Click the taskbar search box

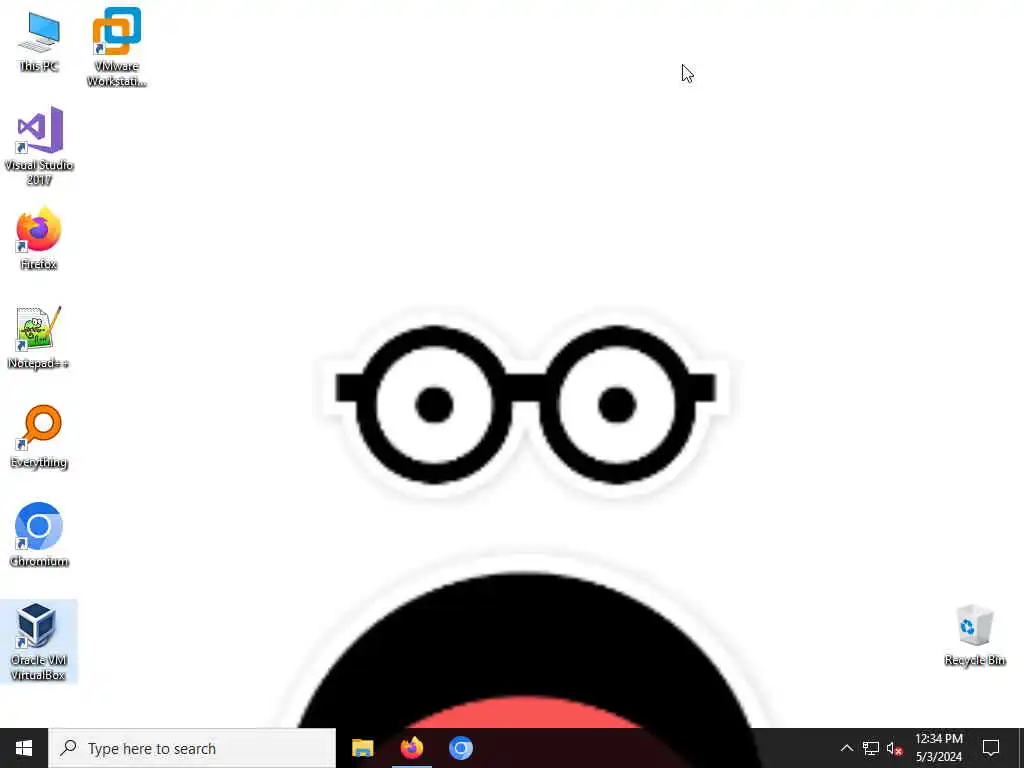(193, 748)
